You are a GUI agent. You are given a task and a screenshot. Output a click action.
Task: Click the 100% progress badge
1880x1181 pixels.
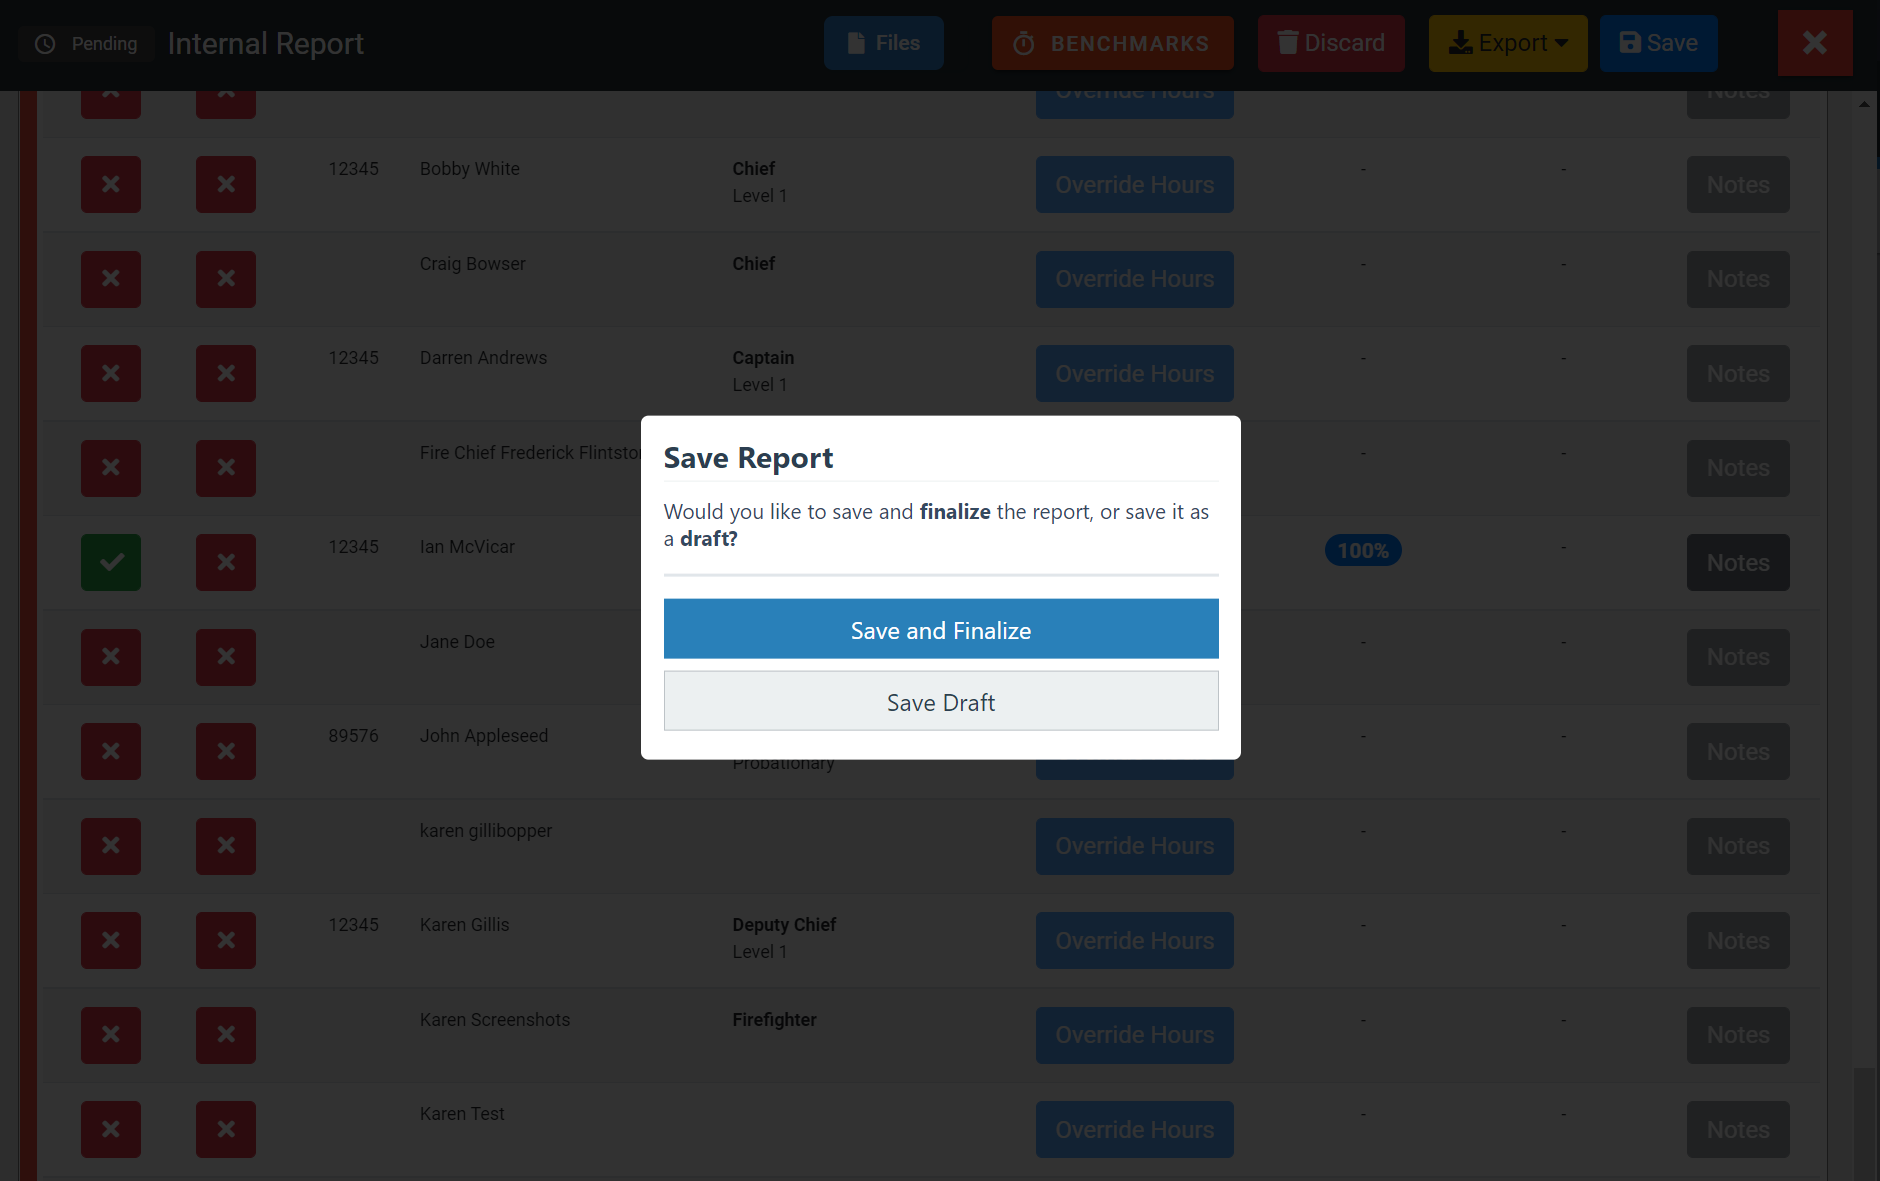(x=1362, y=551)
